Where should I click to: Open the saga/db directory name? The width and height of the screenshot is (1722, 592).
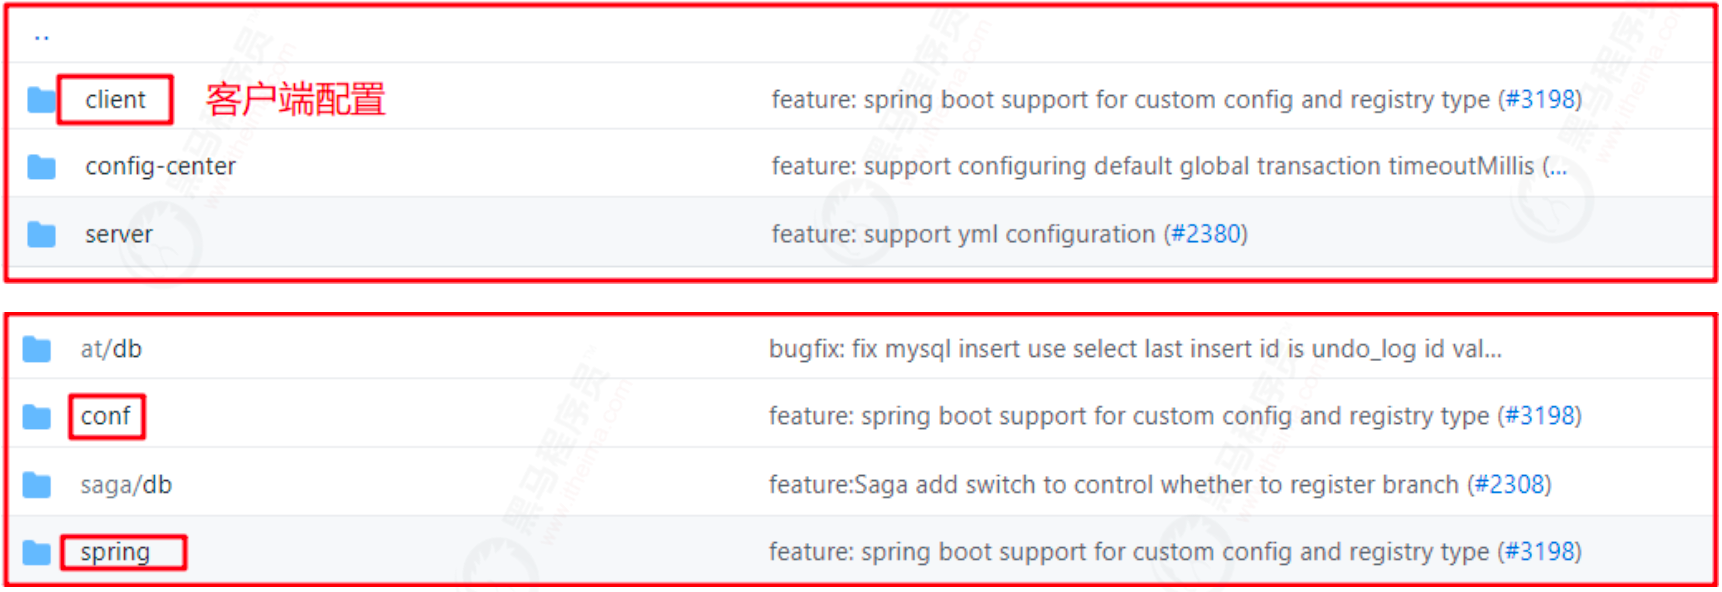(x=126, y=485)
